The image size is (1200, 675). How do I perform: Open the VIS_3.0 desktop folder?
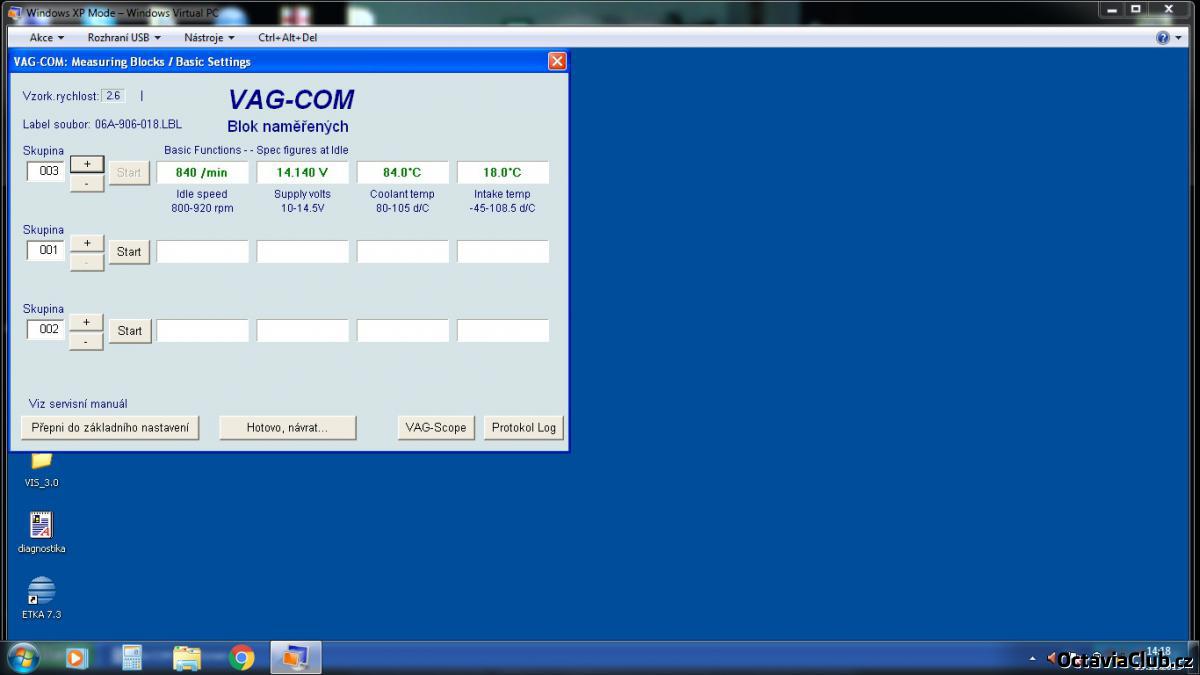point(41,461)
